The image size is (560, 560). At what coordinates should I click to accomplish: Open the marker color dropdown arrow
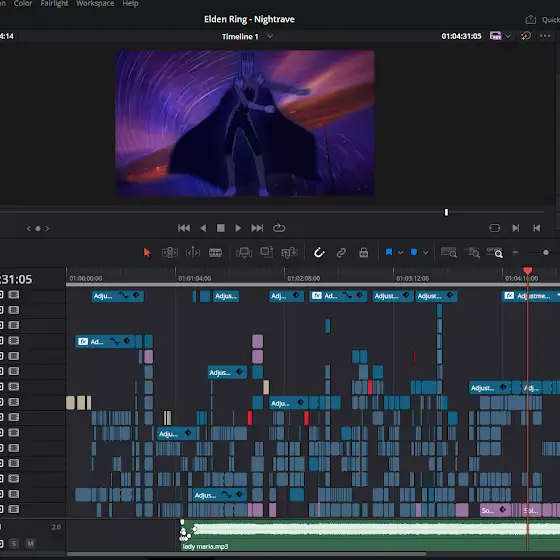(x=425, y=253)
